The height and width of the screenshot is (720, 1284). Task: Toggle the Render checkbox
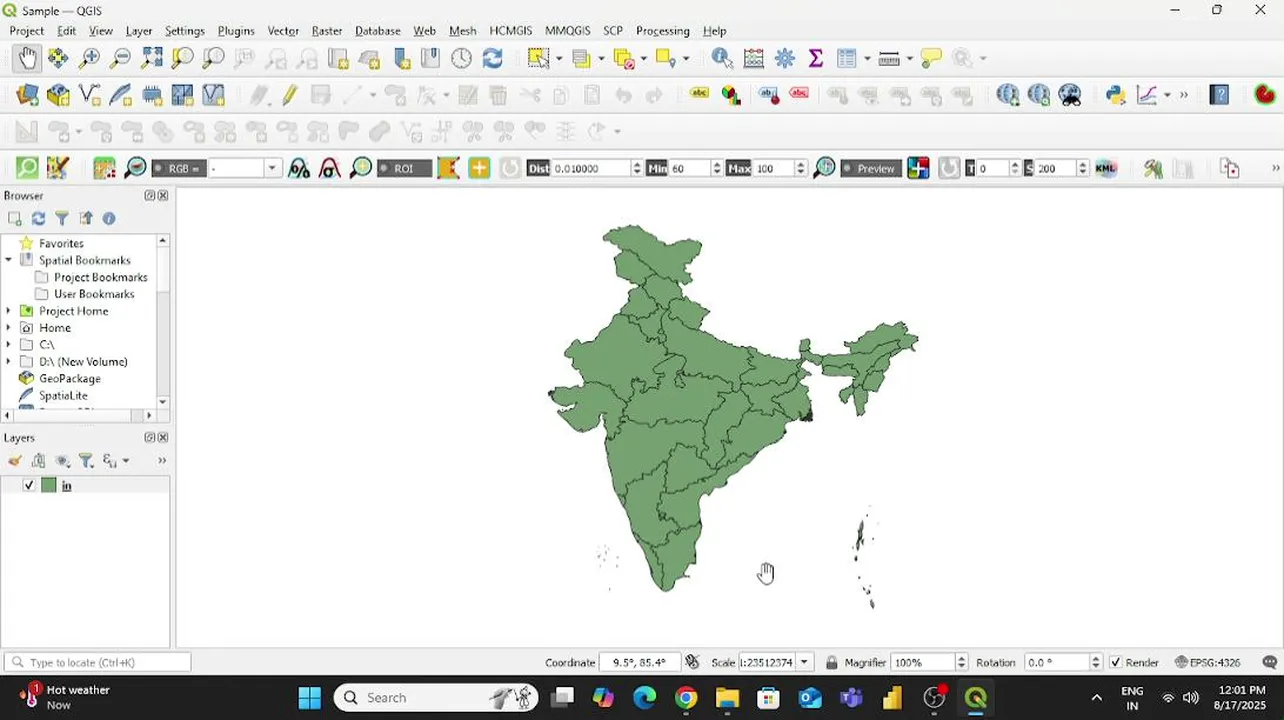[1115, 662]
